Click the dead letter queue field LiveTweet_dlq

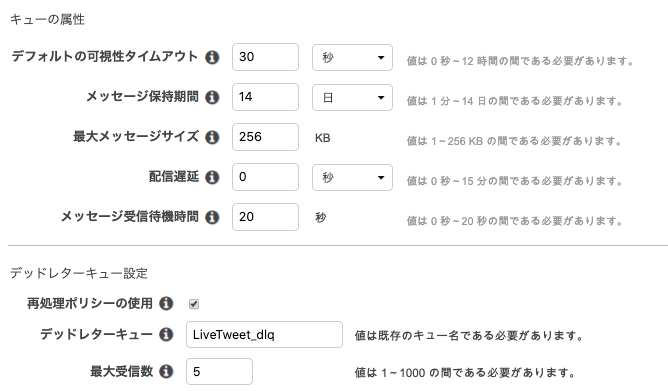pyautogui.click(x=264, y=335)
